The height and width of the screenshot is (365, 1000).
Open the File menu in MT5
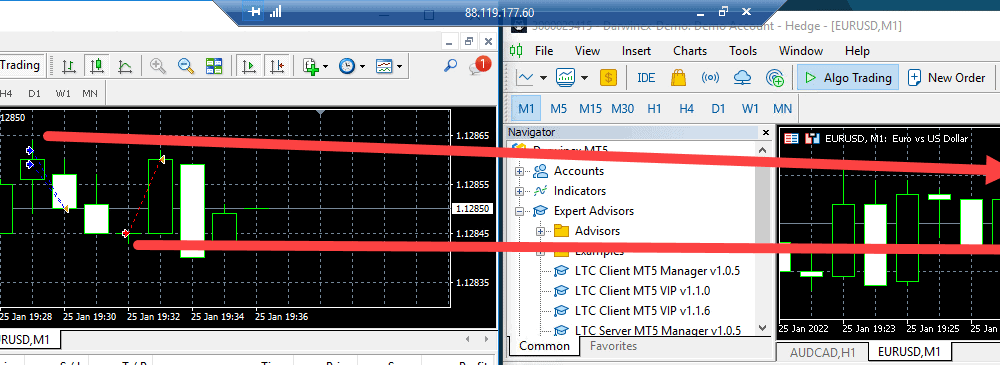click(x=544, y=51)
